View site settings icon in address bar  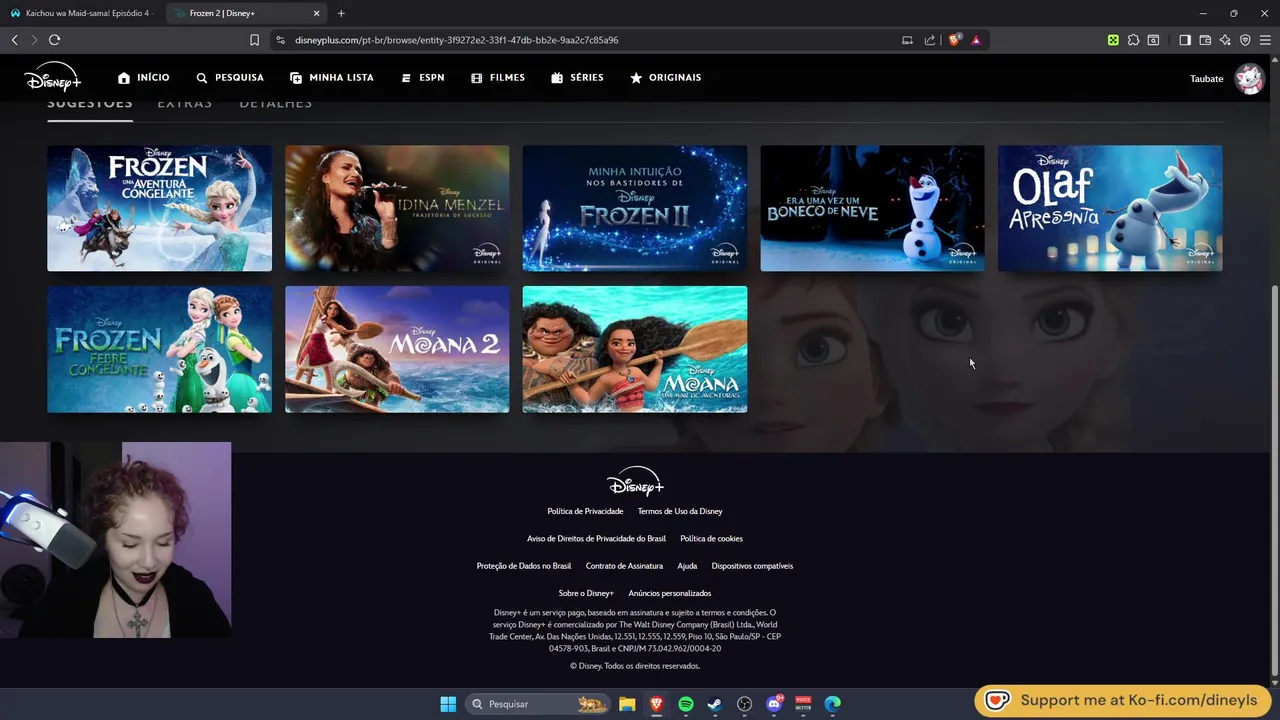pyautogui.click(x=281, y=40)
